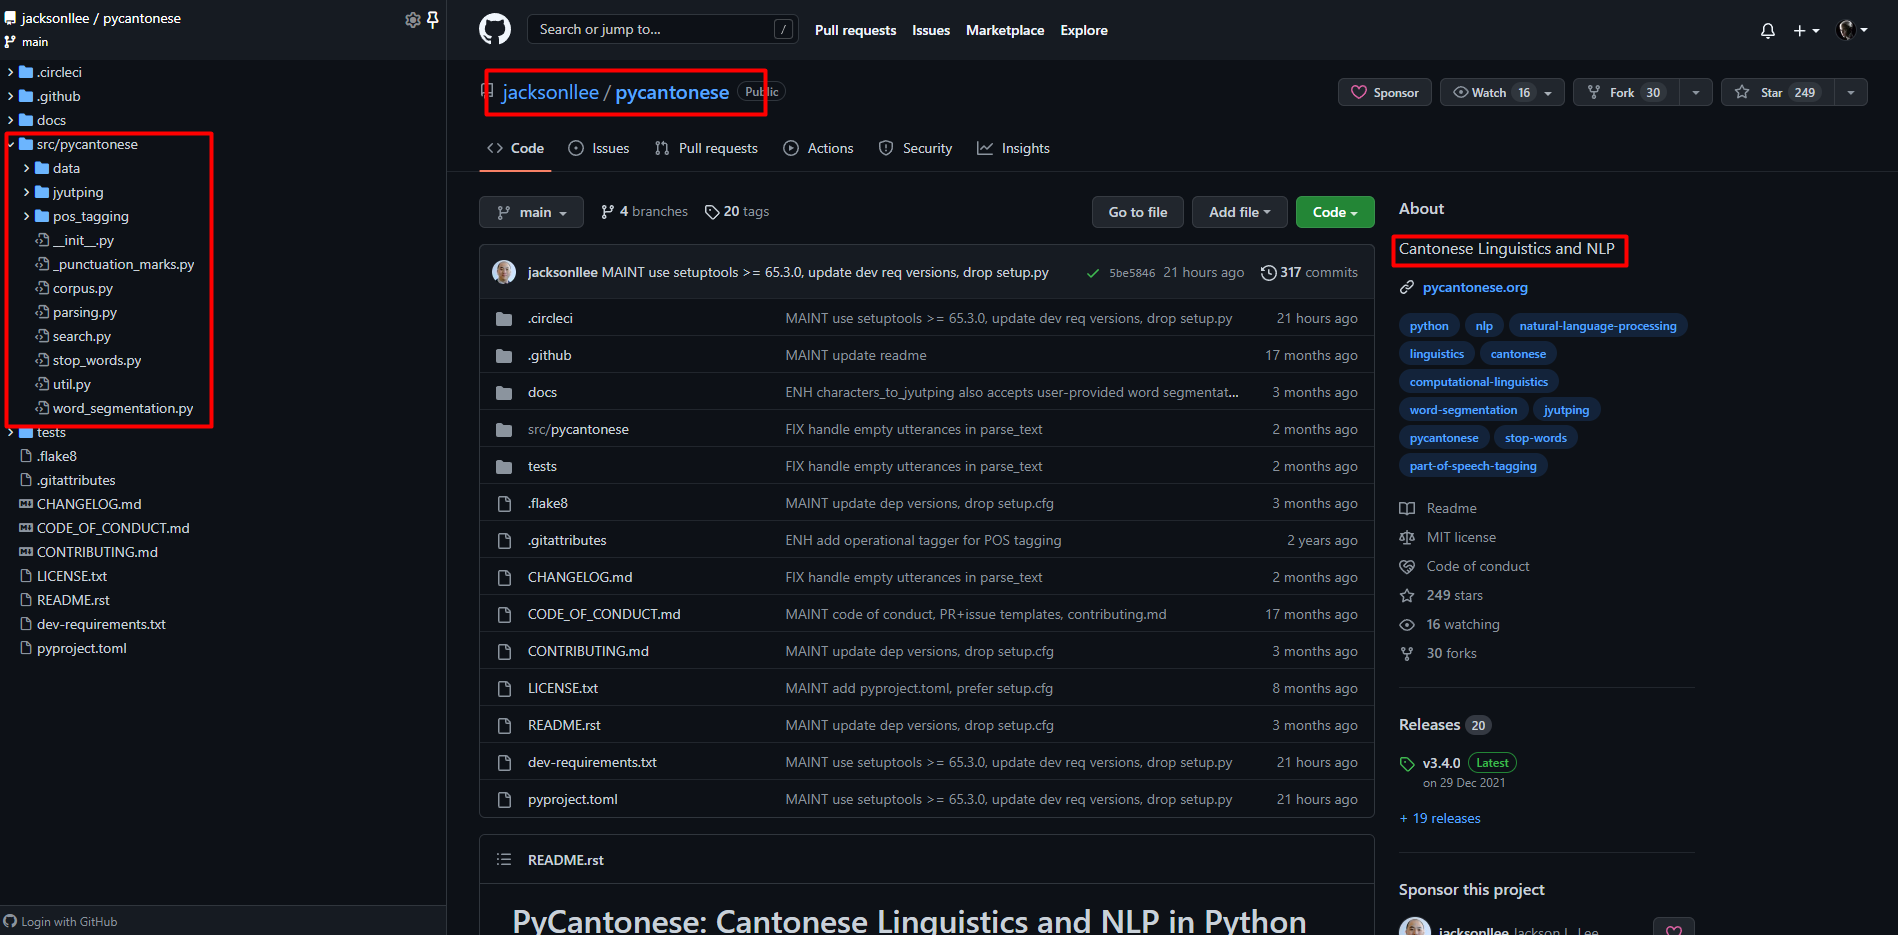Open the v3.4.0 latest release

(1441, 763)
